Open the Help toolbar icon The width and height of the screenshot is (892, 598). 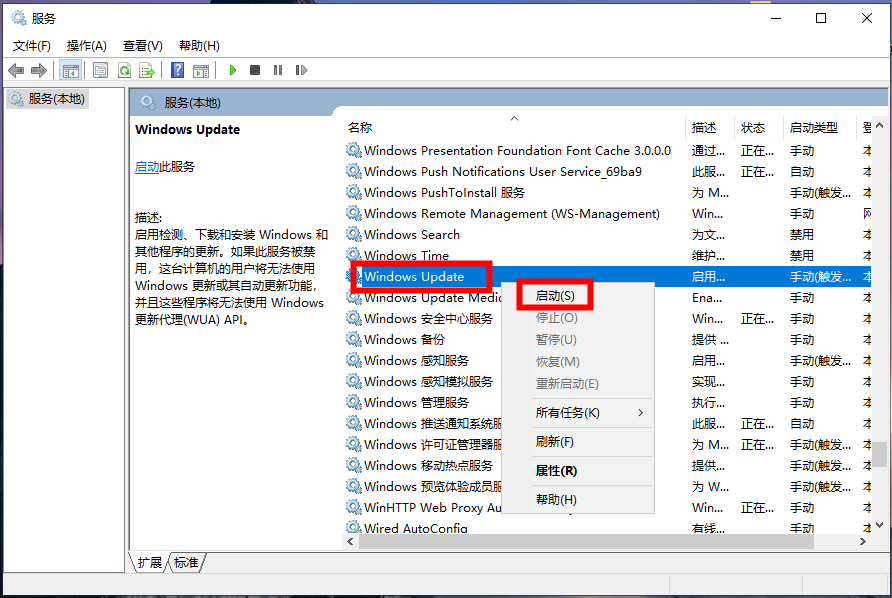[177, 71]
